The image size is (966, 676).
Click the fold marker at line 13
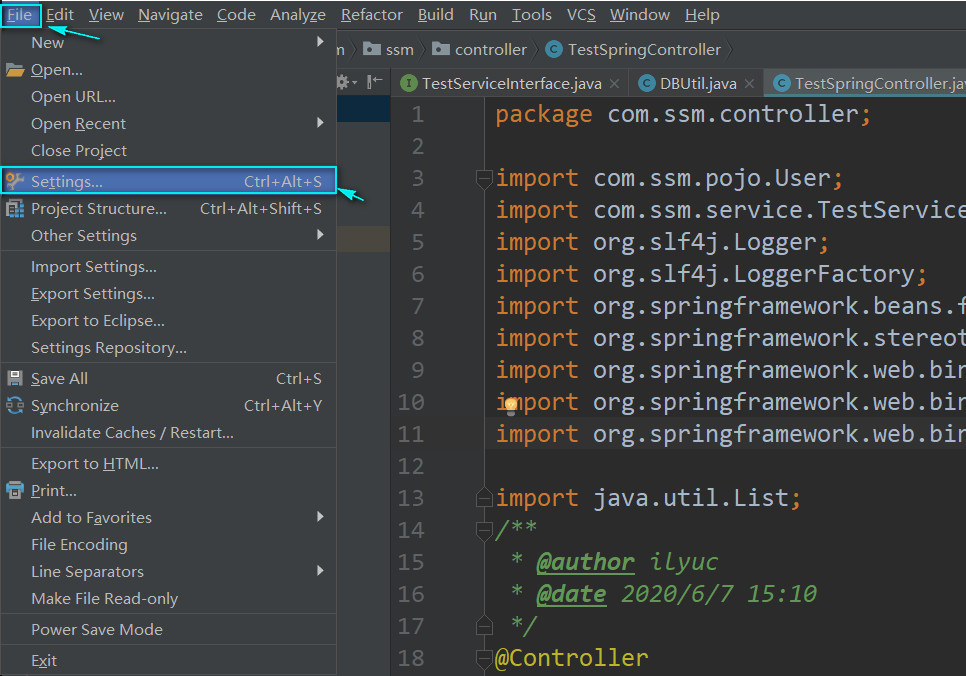tap(484, 498)
